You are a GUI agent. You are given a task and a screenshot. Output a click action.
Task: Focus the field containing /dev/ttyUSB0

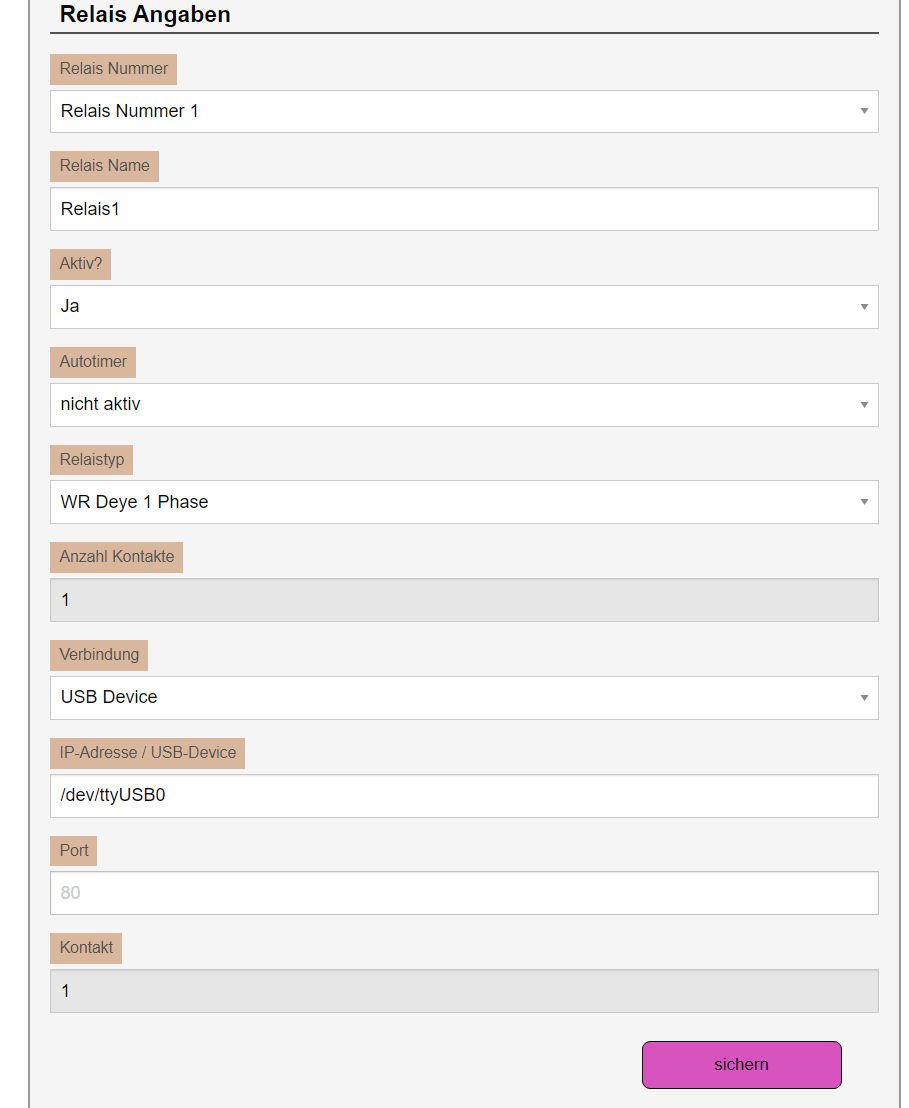pos(464,795)
